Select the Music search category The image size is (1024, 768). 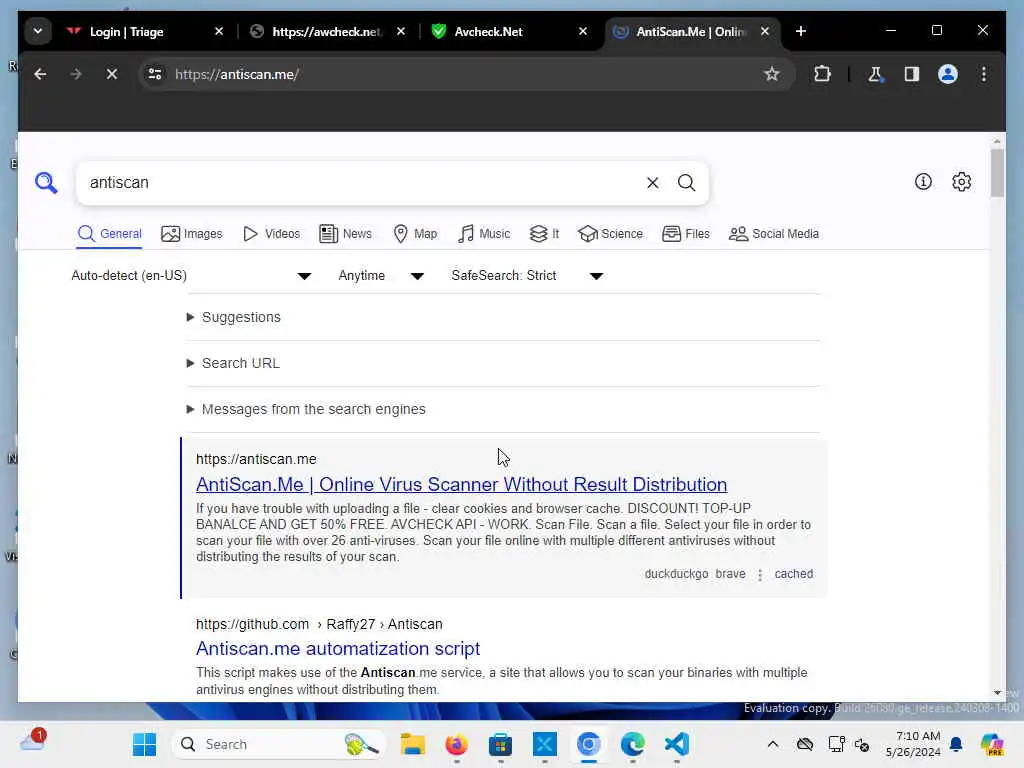coord(483,234)
